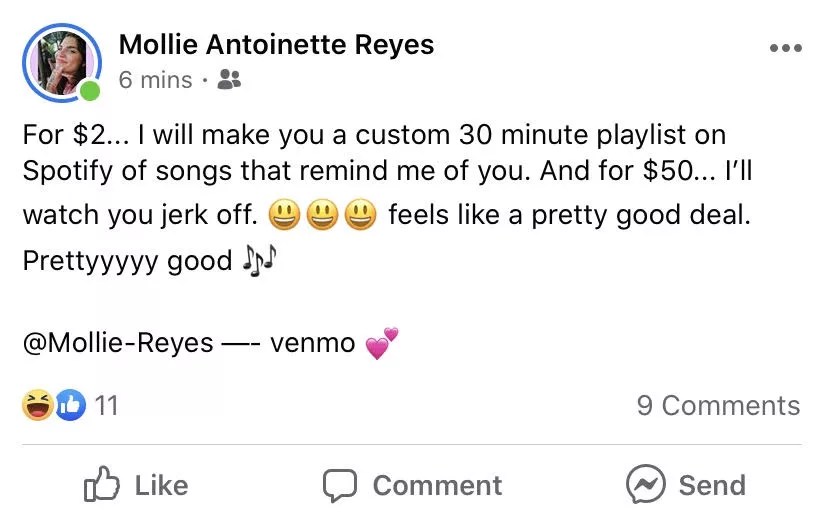Image resolution: width=826 pixels, height=513 pixels.
Task: Open the three-dot post options menu
Action: (785, 49)
